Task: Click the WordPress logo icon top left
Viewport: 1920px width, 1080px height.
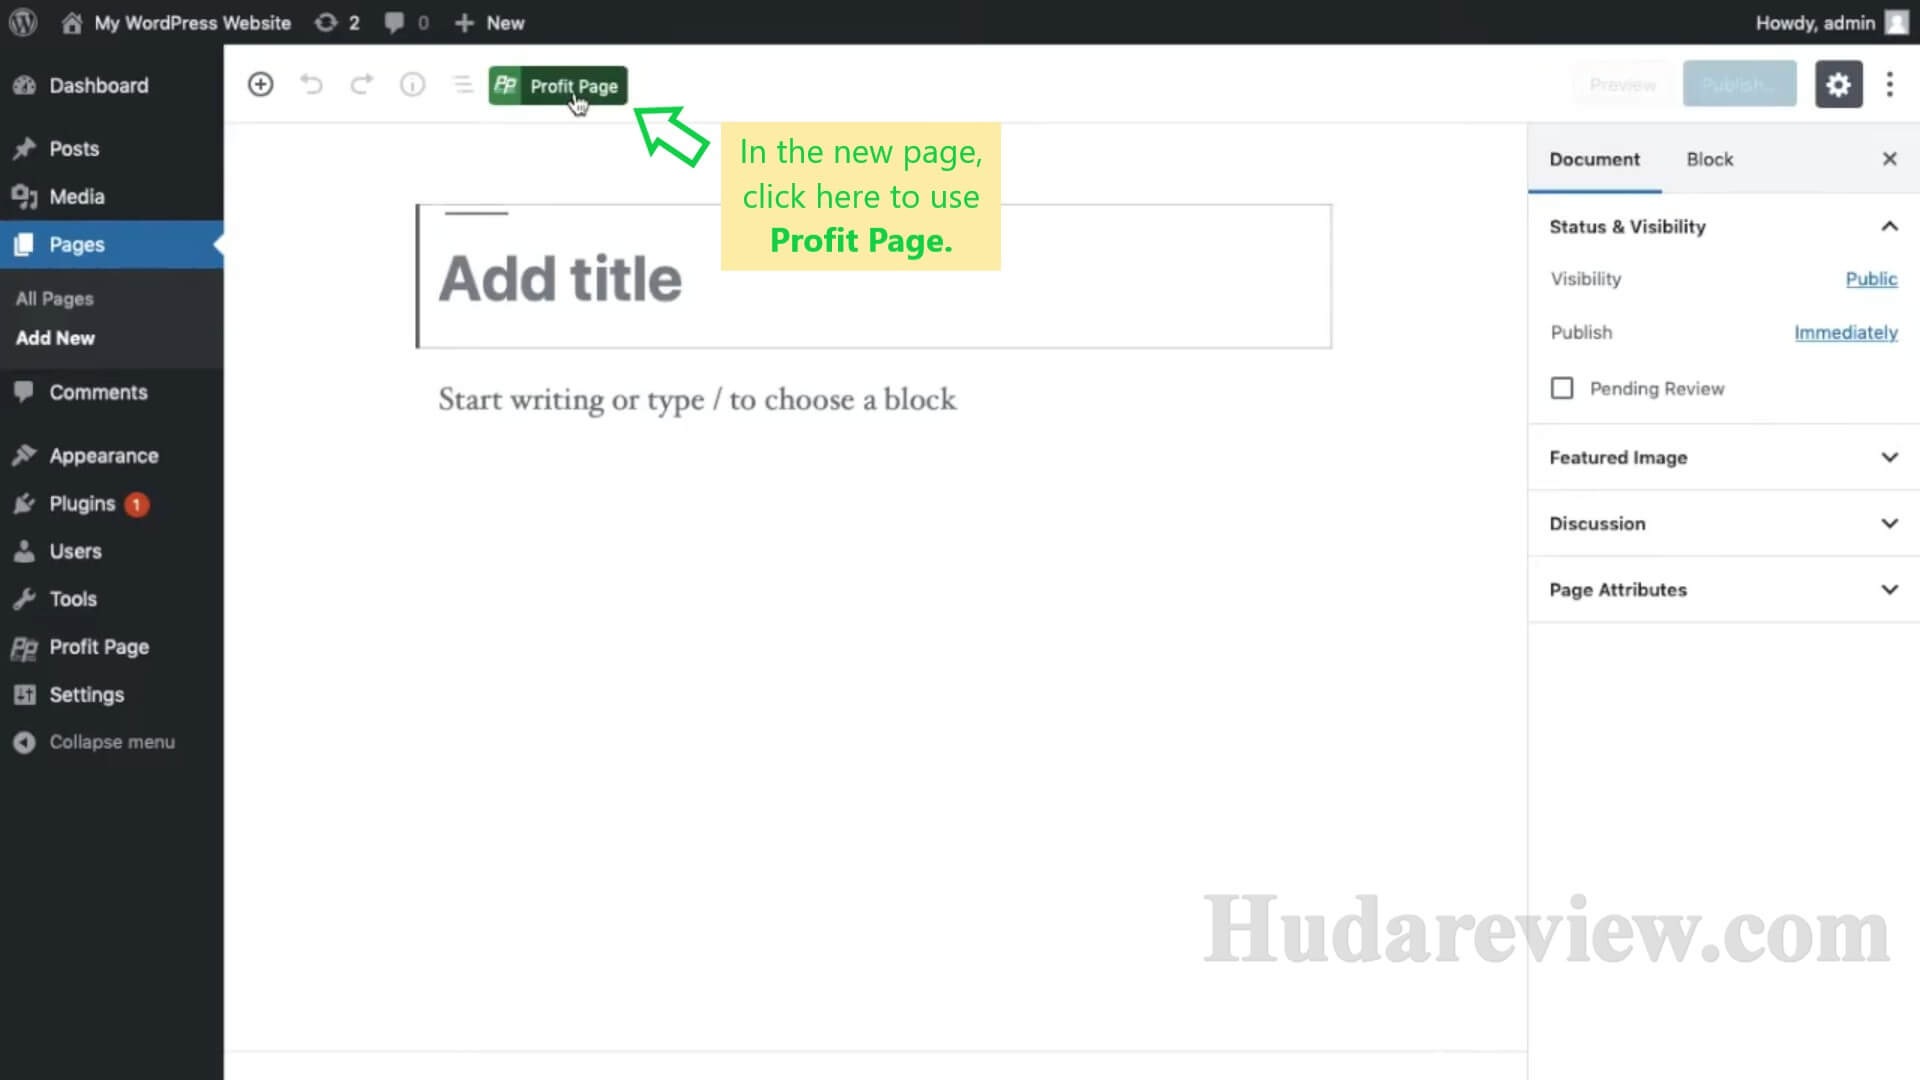Action: pos(22,22)
